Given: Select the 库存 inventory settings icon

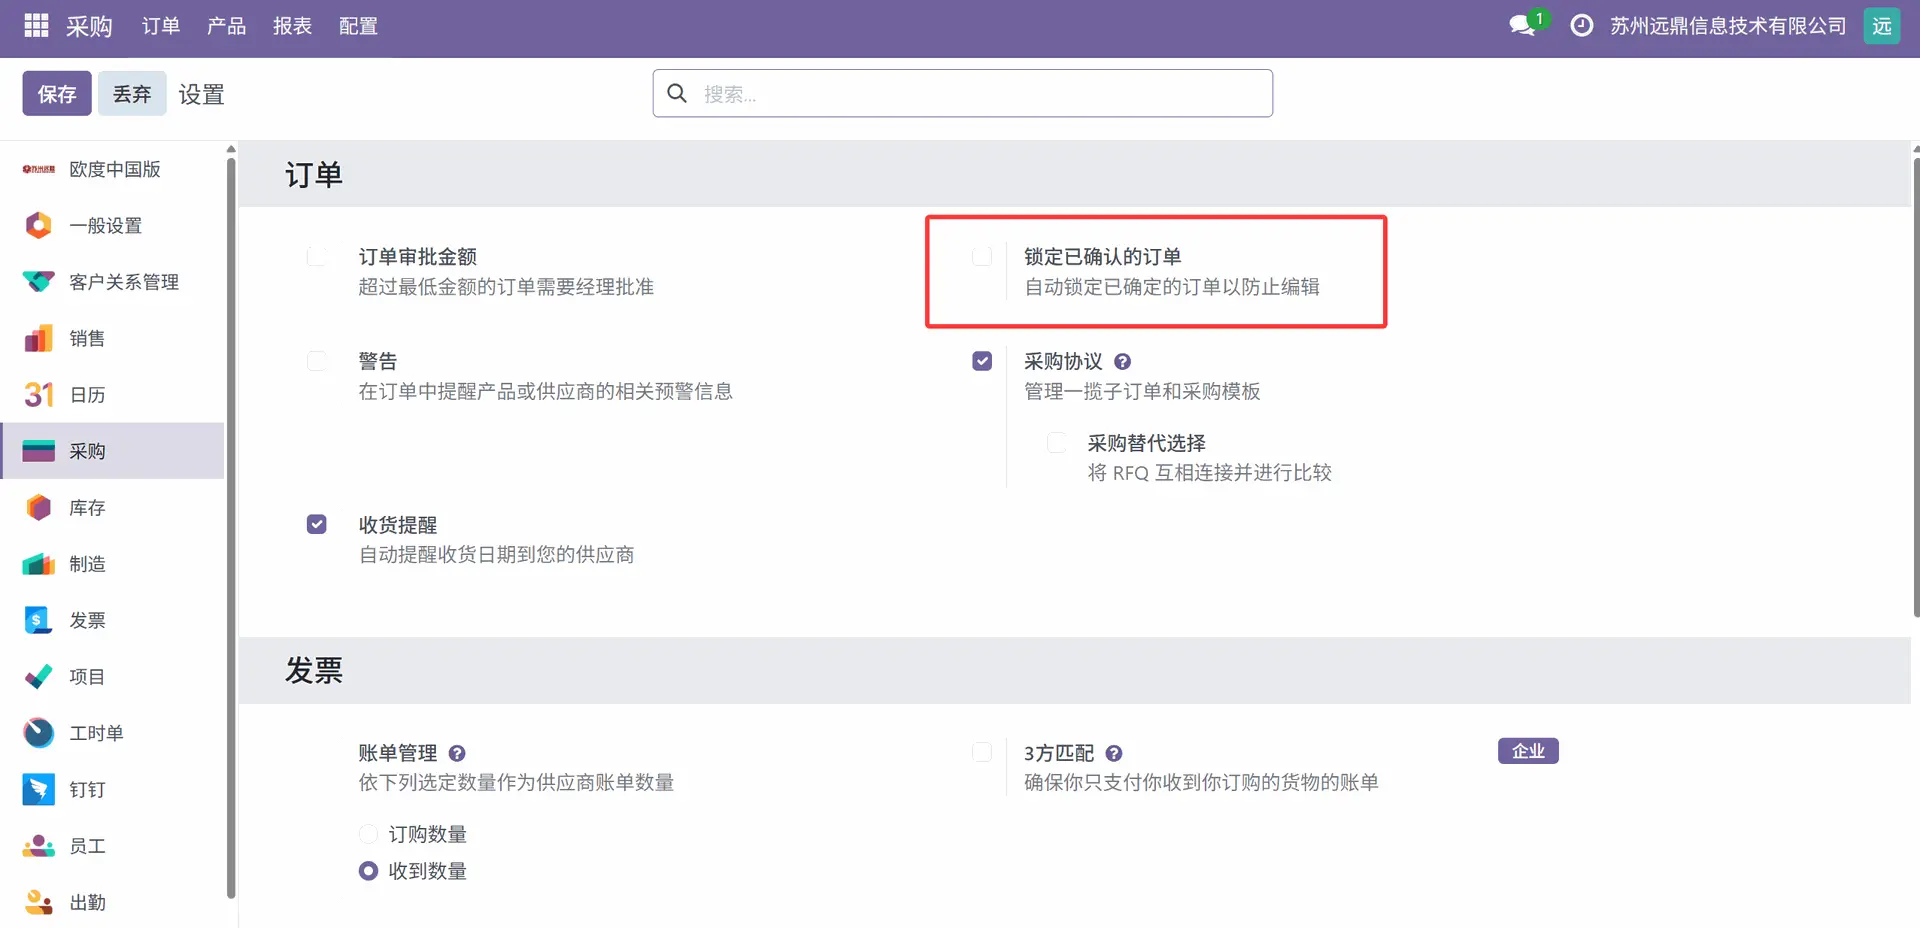Looking at the screenshot, I should coord(39,508).
